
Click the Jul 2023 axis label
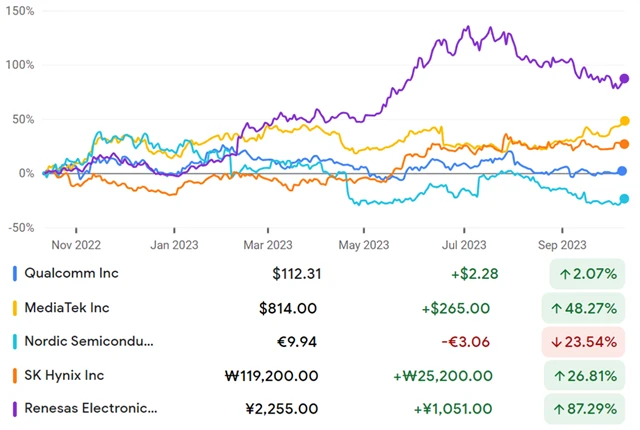[464, 243]
